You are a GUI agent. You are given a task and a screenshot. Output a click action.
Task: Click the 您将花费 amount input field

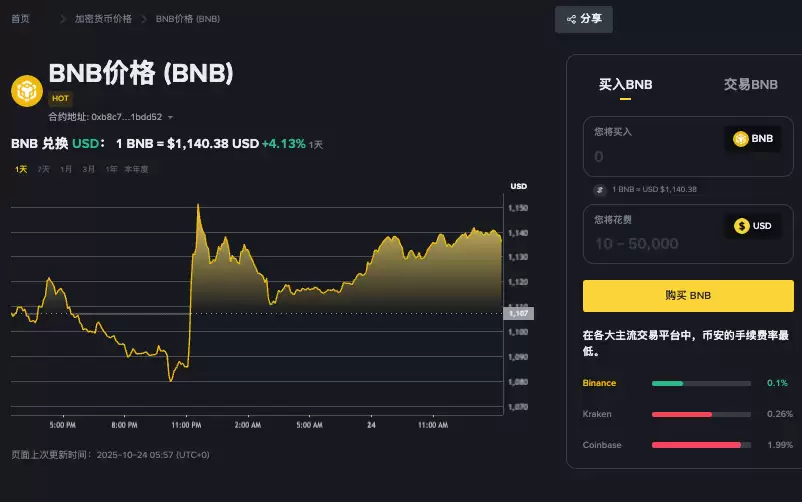[x=650, y=243]
